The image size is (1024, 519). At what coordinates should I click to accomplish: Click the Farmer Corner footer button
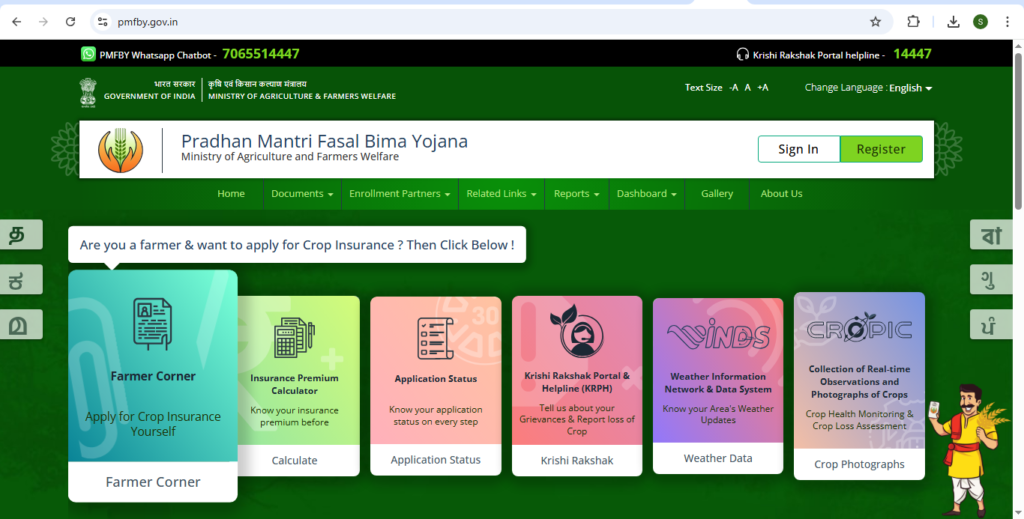click(153, 482)
